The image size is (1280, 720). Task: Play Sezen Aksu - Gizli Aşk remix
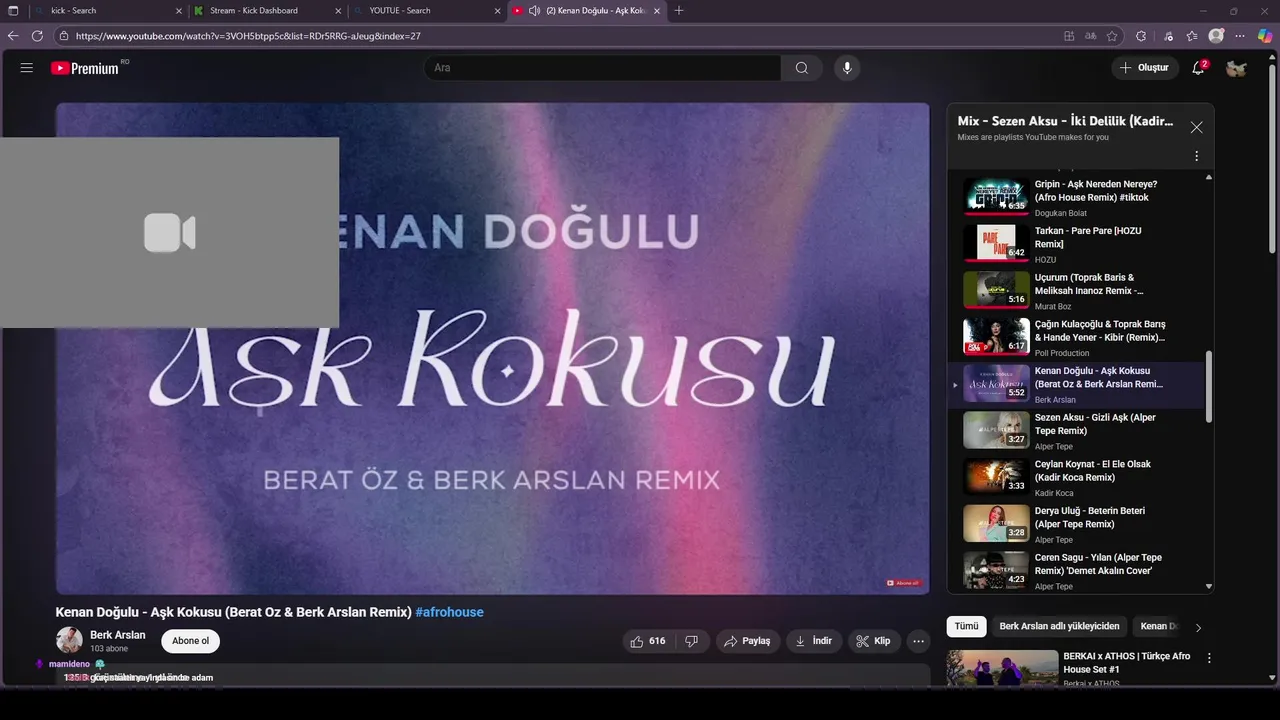[x=1075, y=431]
